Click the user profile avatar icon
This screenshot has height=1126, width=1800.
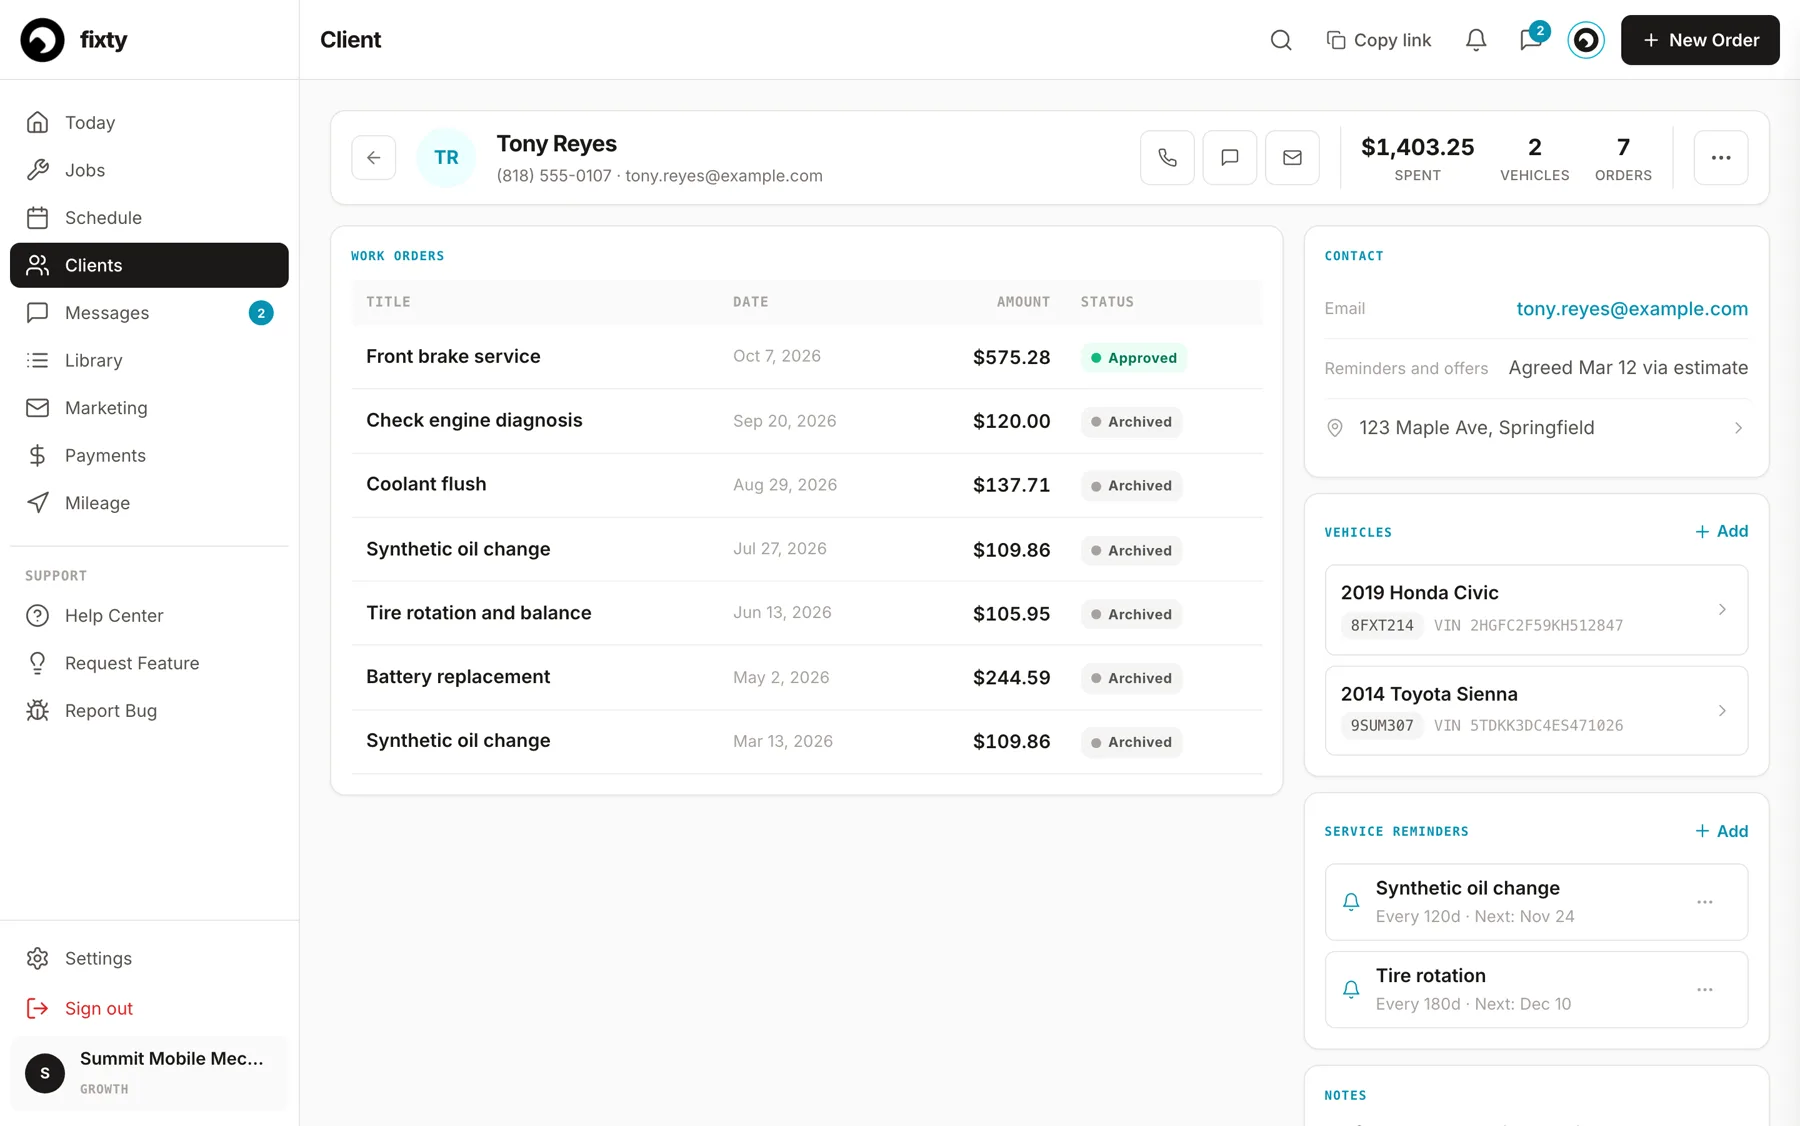click(x=1586, y=40)
